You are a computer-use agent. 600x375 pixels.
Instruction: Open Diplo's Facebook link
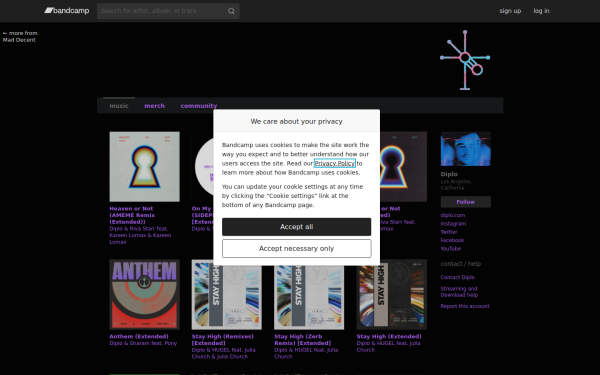(452, 240)
